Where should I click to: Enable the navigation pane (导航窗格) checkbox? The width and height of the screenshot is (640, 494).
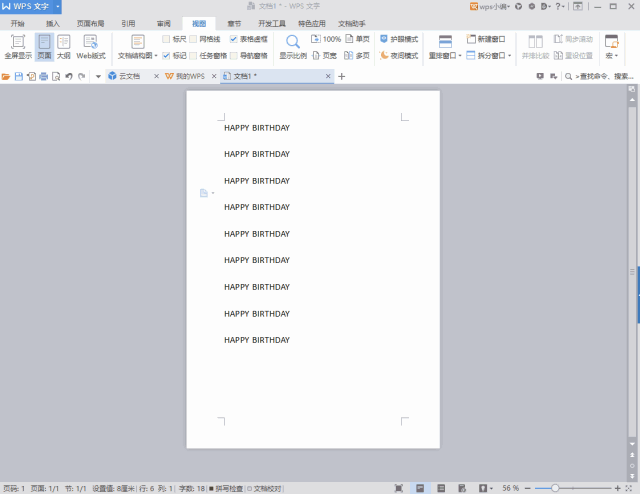233,56
